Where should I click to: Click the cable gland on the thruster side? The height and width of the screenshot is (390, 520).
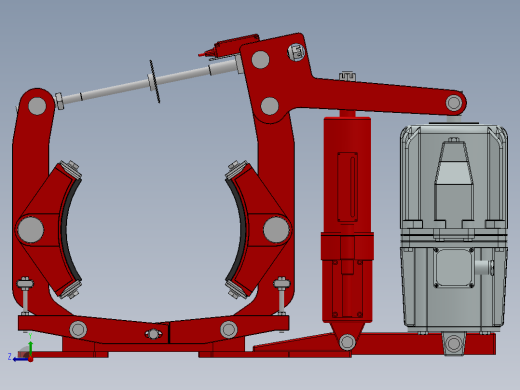tap(484, 268)
